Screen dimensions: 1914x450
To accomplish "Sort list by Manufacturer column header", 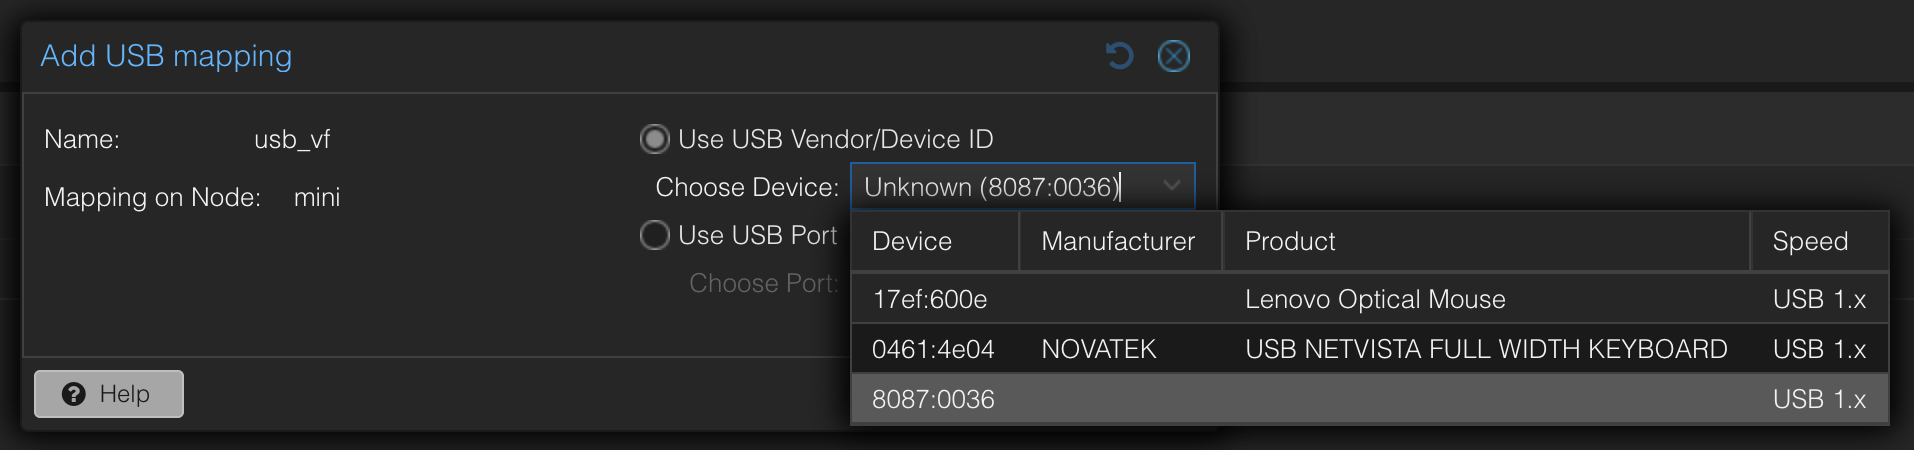I will [1118, 241].
